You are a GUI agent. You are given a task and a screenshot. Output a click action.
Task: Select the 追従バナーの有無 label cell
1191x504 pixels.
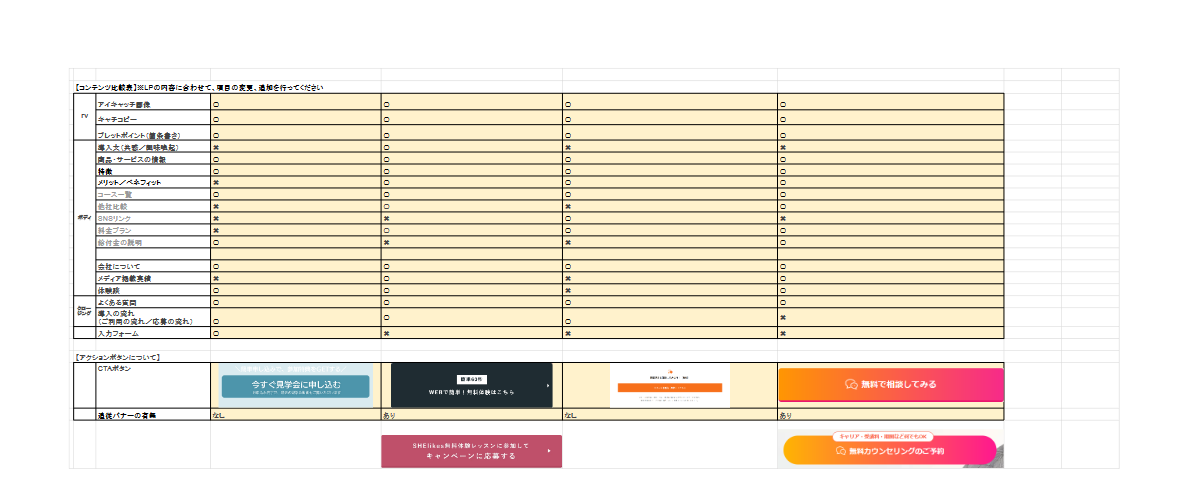(152, 415)
